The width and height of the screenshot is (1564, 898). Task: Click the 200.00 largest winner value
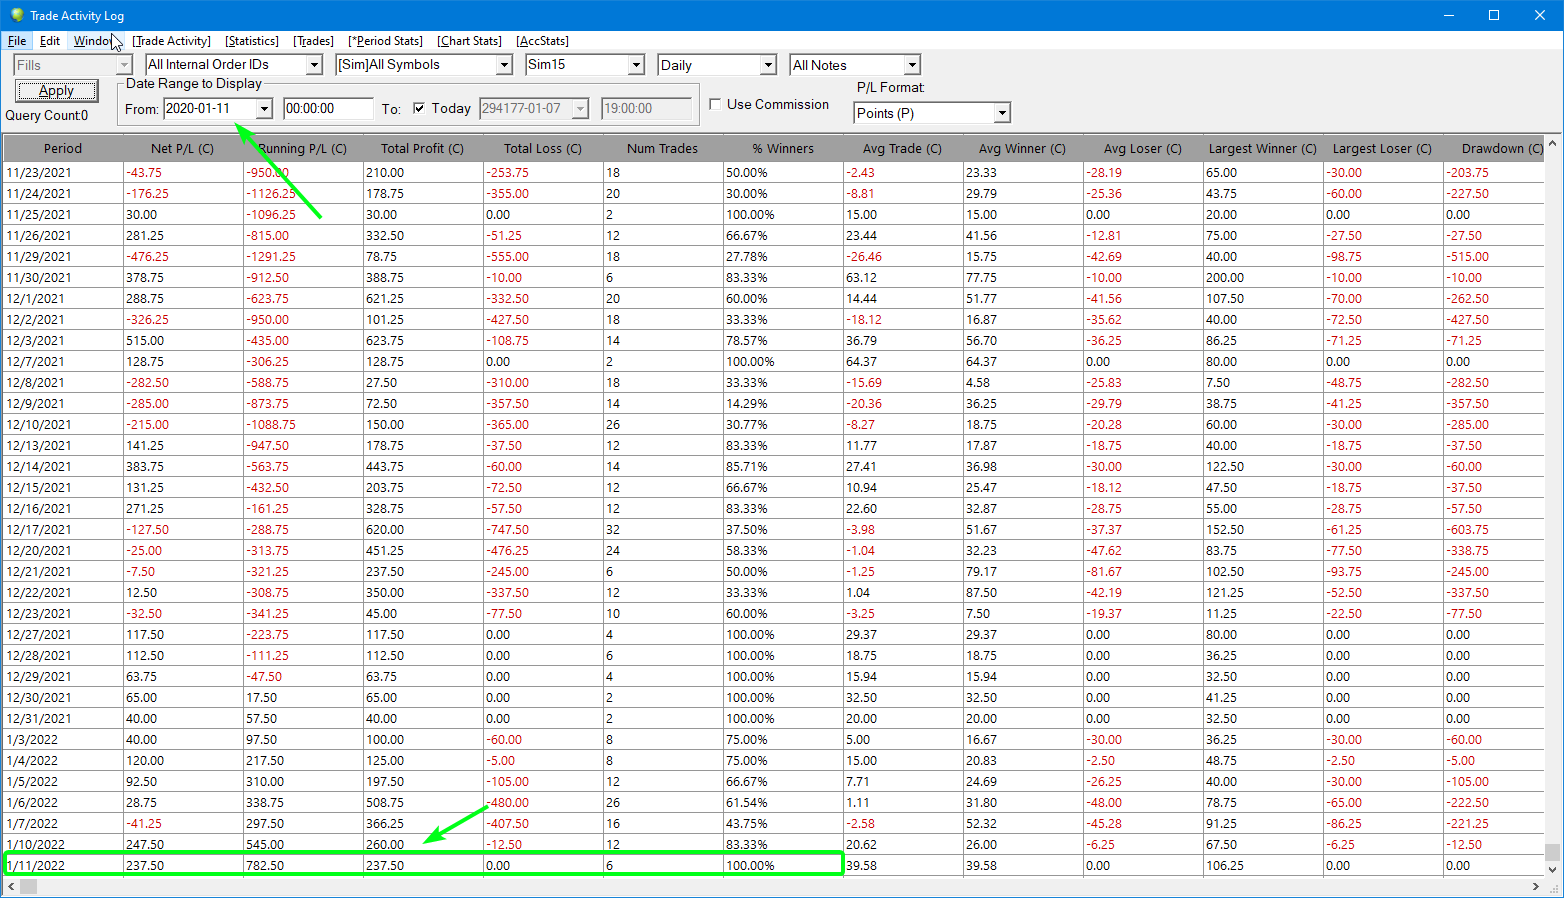click(1225, 278)
